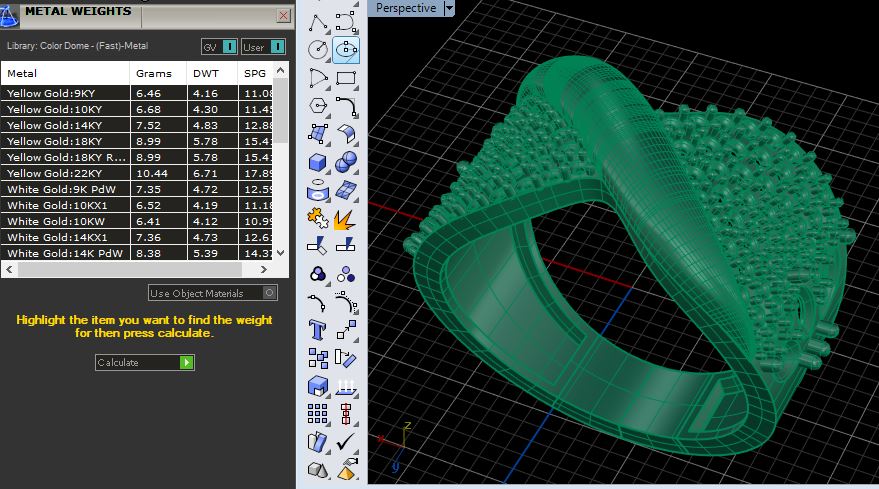Viewport: 879px width, 489px height.
Task: Select the Yellow Gold:14KY row
Action: tap(137, 125)
